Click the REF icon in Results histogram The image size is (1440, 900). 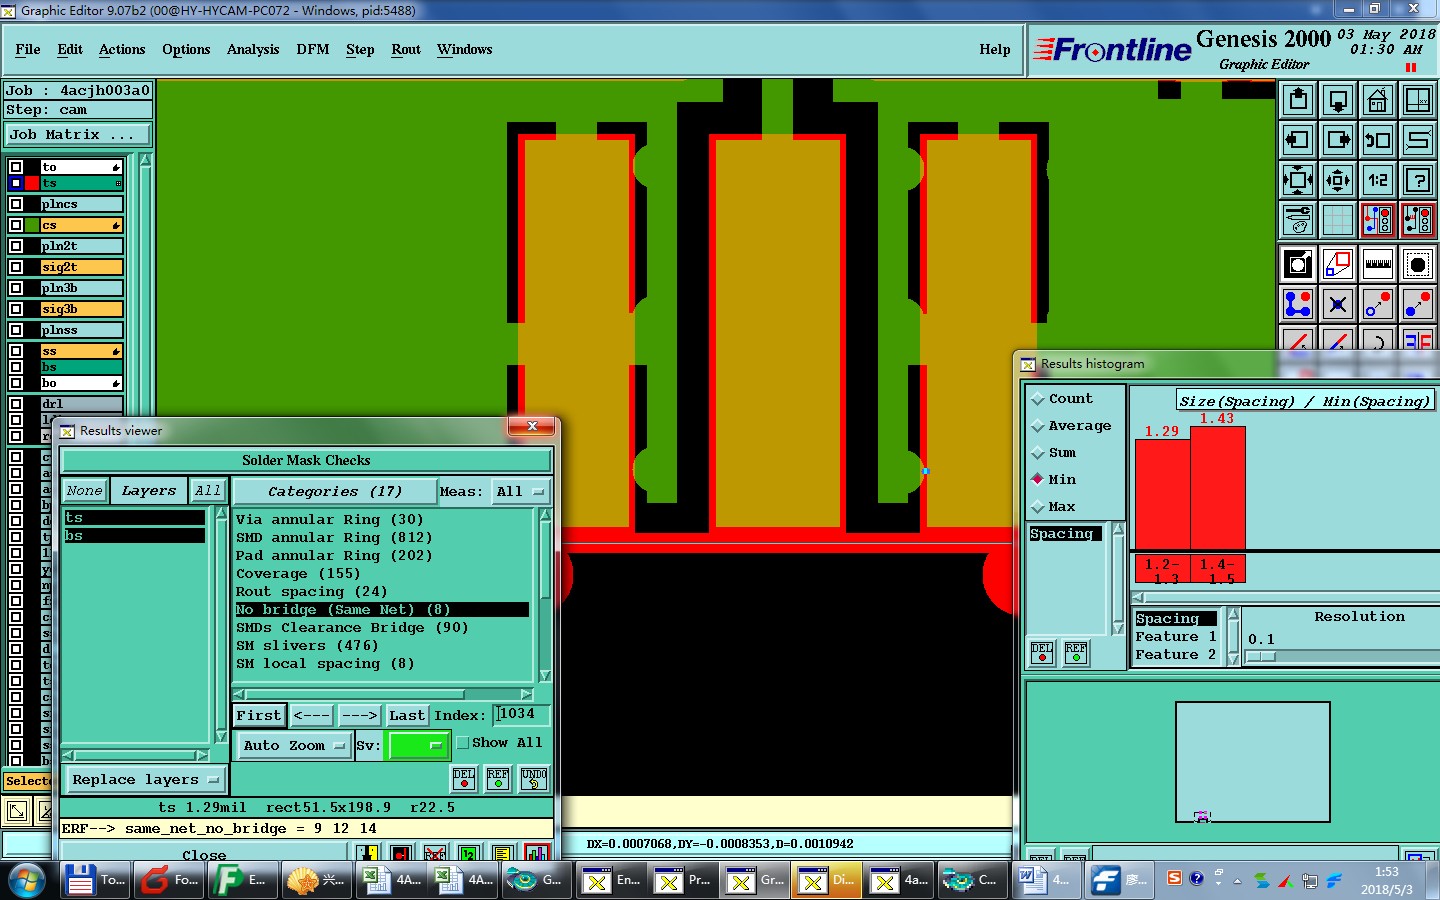[1076, 653]
